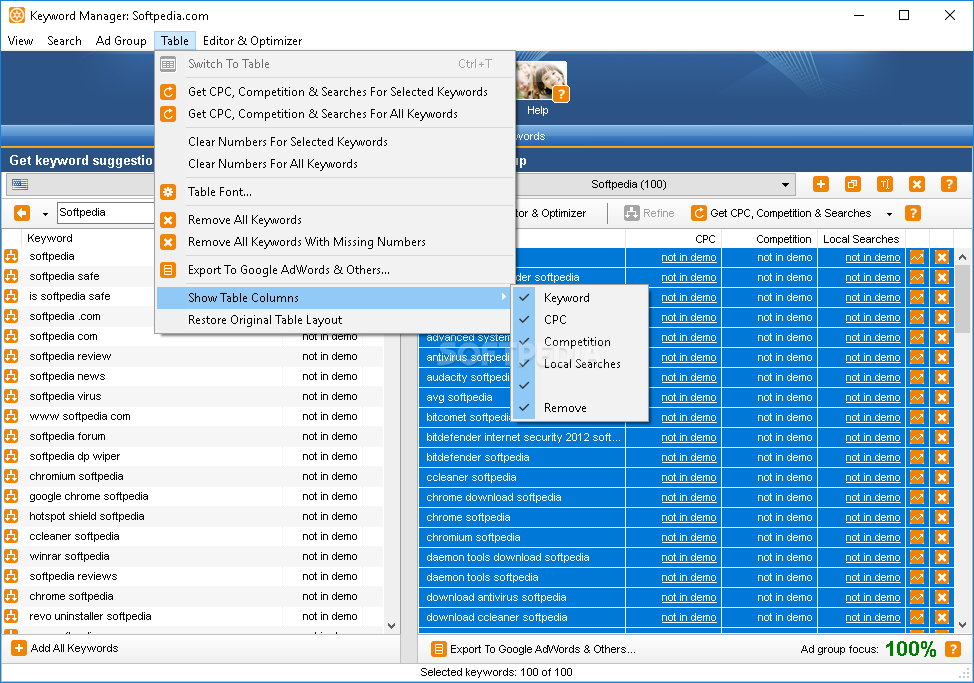Image resolution: width=974 pixels, height=683 pixels.
Task: Click left list scroll down arrow
Action: 391,626
